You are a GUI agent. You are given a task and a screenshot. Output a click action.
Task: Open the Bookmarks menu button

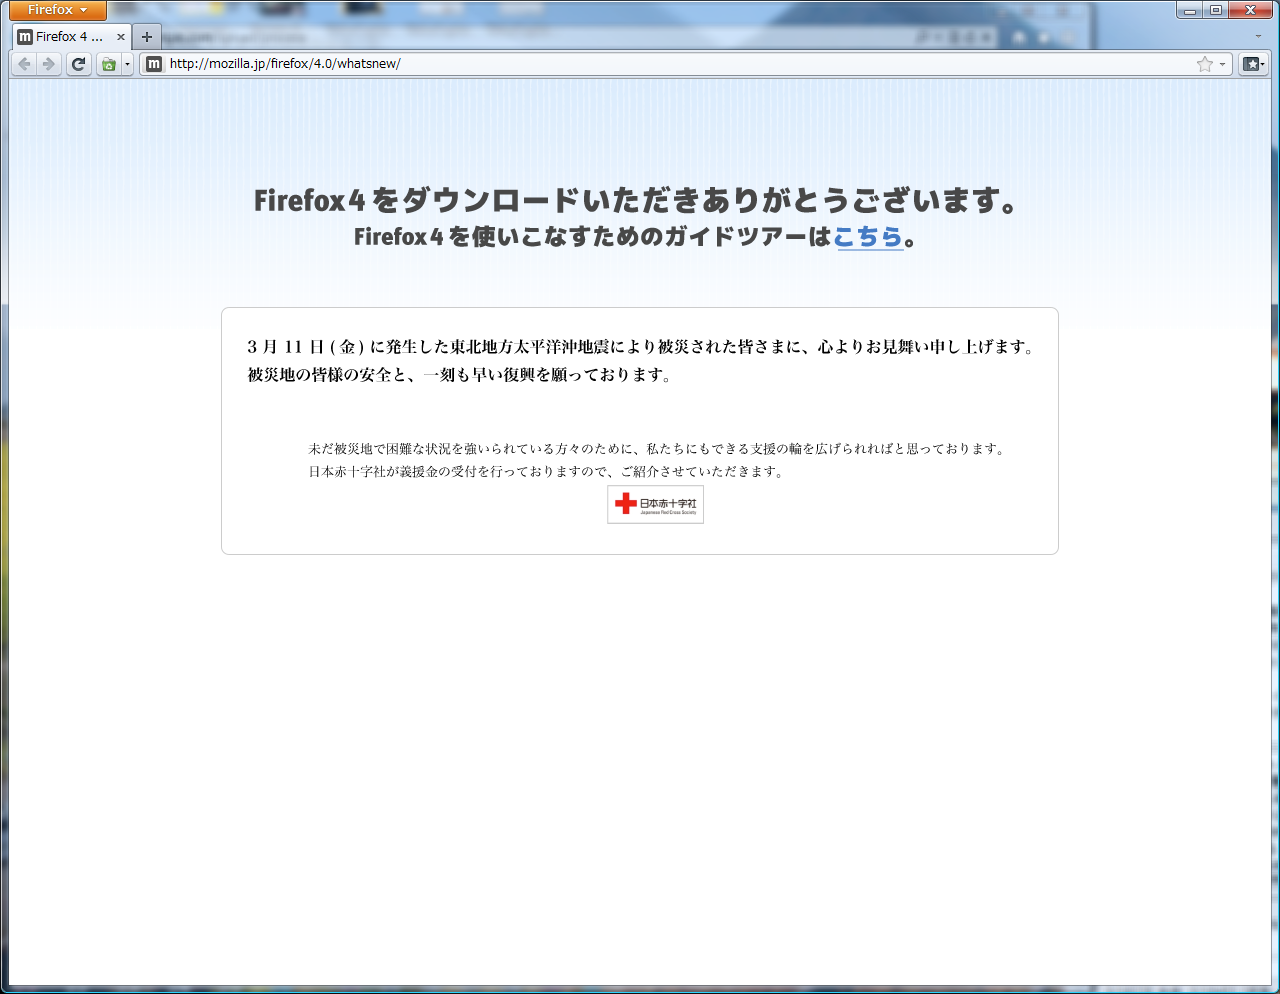click(1253, 64)
